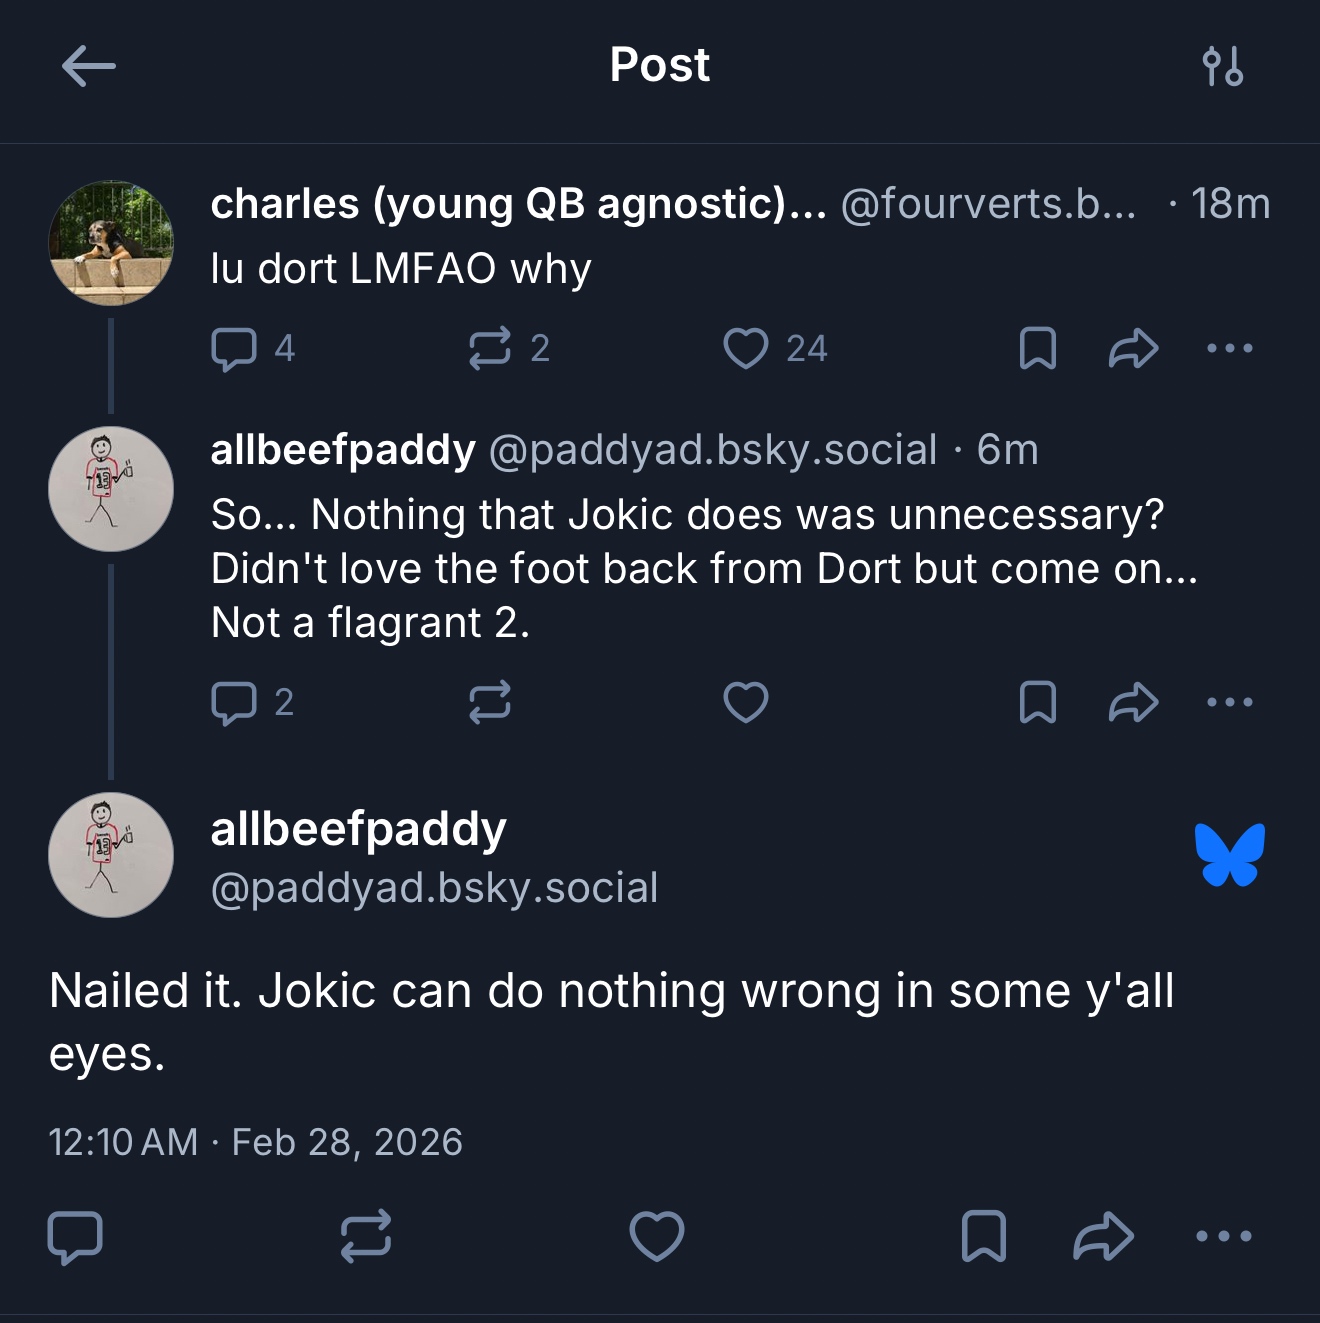Click the blue Bluesky butterfly icon
The image size is (1320, 1323).
(x=1229, y=855)
